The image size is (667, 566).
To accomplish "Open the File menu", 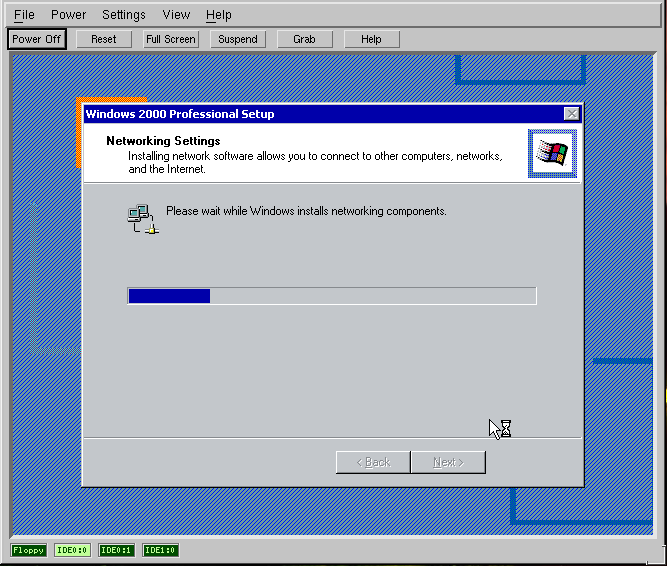I will [24, 15].
